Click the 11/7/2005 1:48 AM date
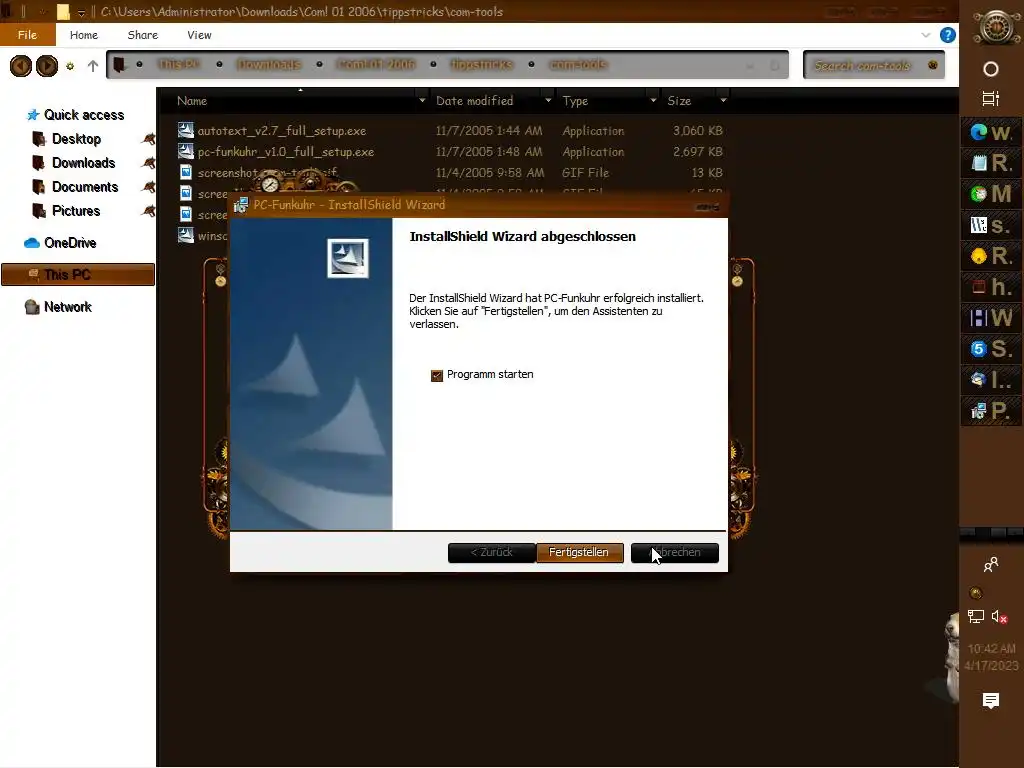The image size is (1024, 768). 489,152
